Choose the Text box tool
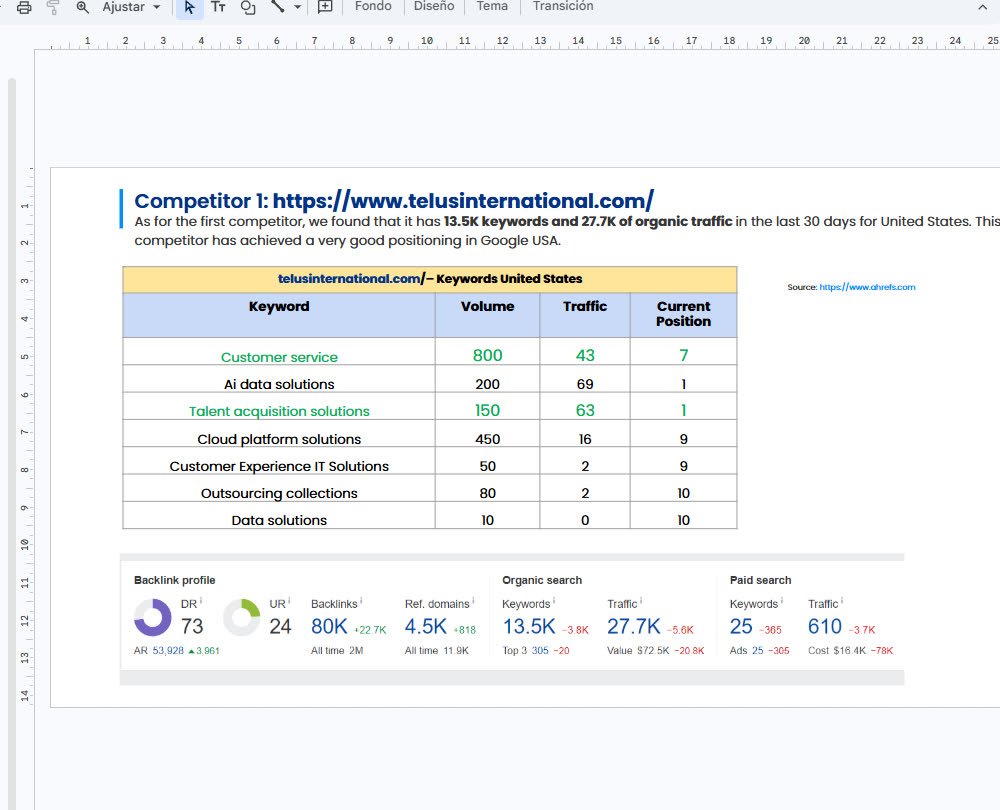1000x810 pixels. pyautogui.click(x=218, y=7)
